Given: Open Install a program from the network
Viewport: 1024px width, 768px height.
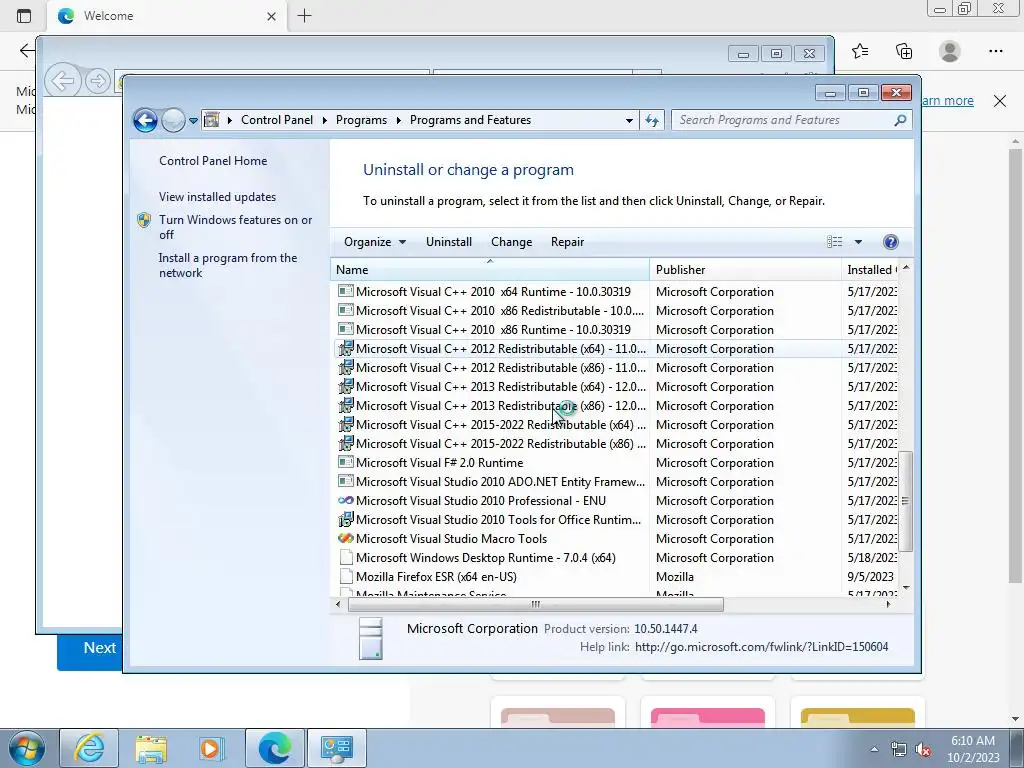Looking at the screenshot, I should 227,265.
